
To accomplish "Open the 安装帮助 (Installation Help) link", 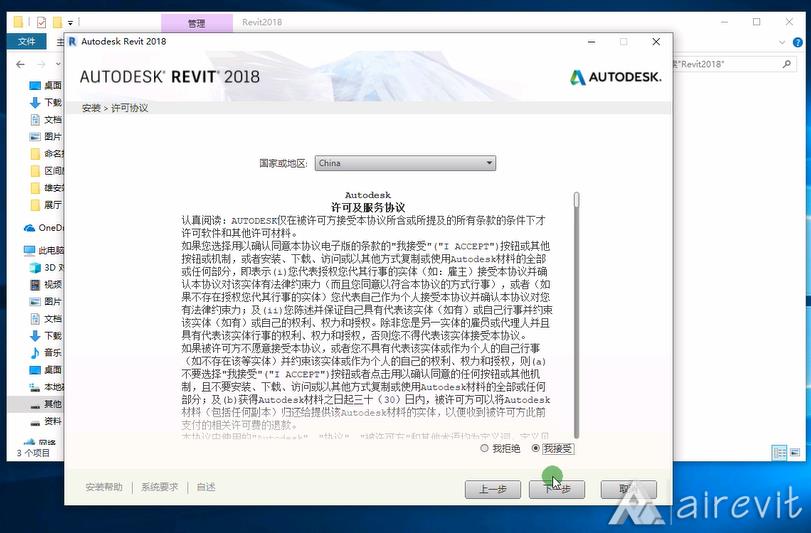I will click(104, 487).
